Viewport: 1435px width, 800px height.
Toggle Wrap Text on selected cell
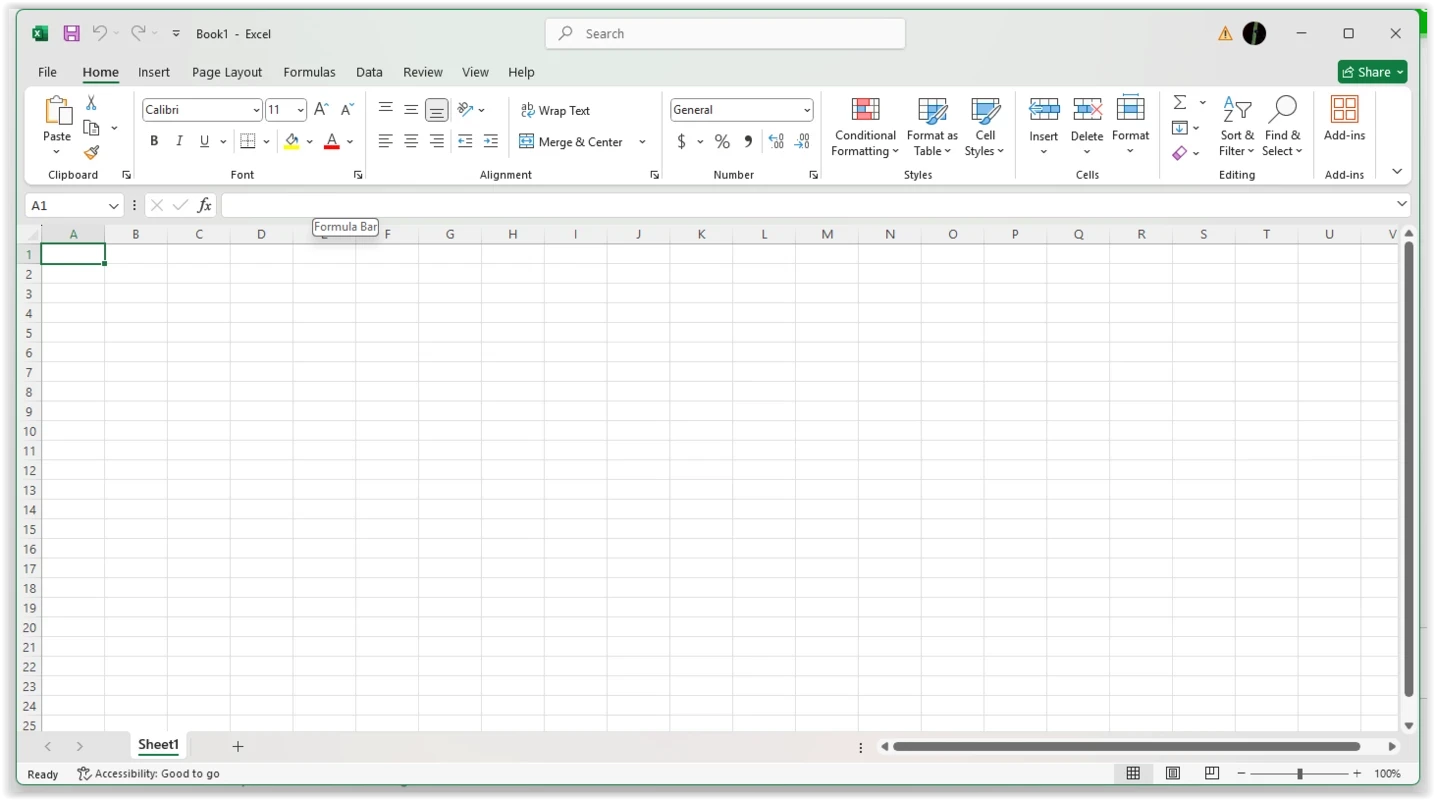click(556, 110)
